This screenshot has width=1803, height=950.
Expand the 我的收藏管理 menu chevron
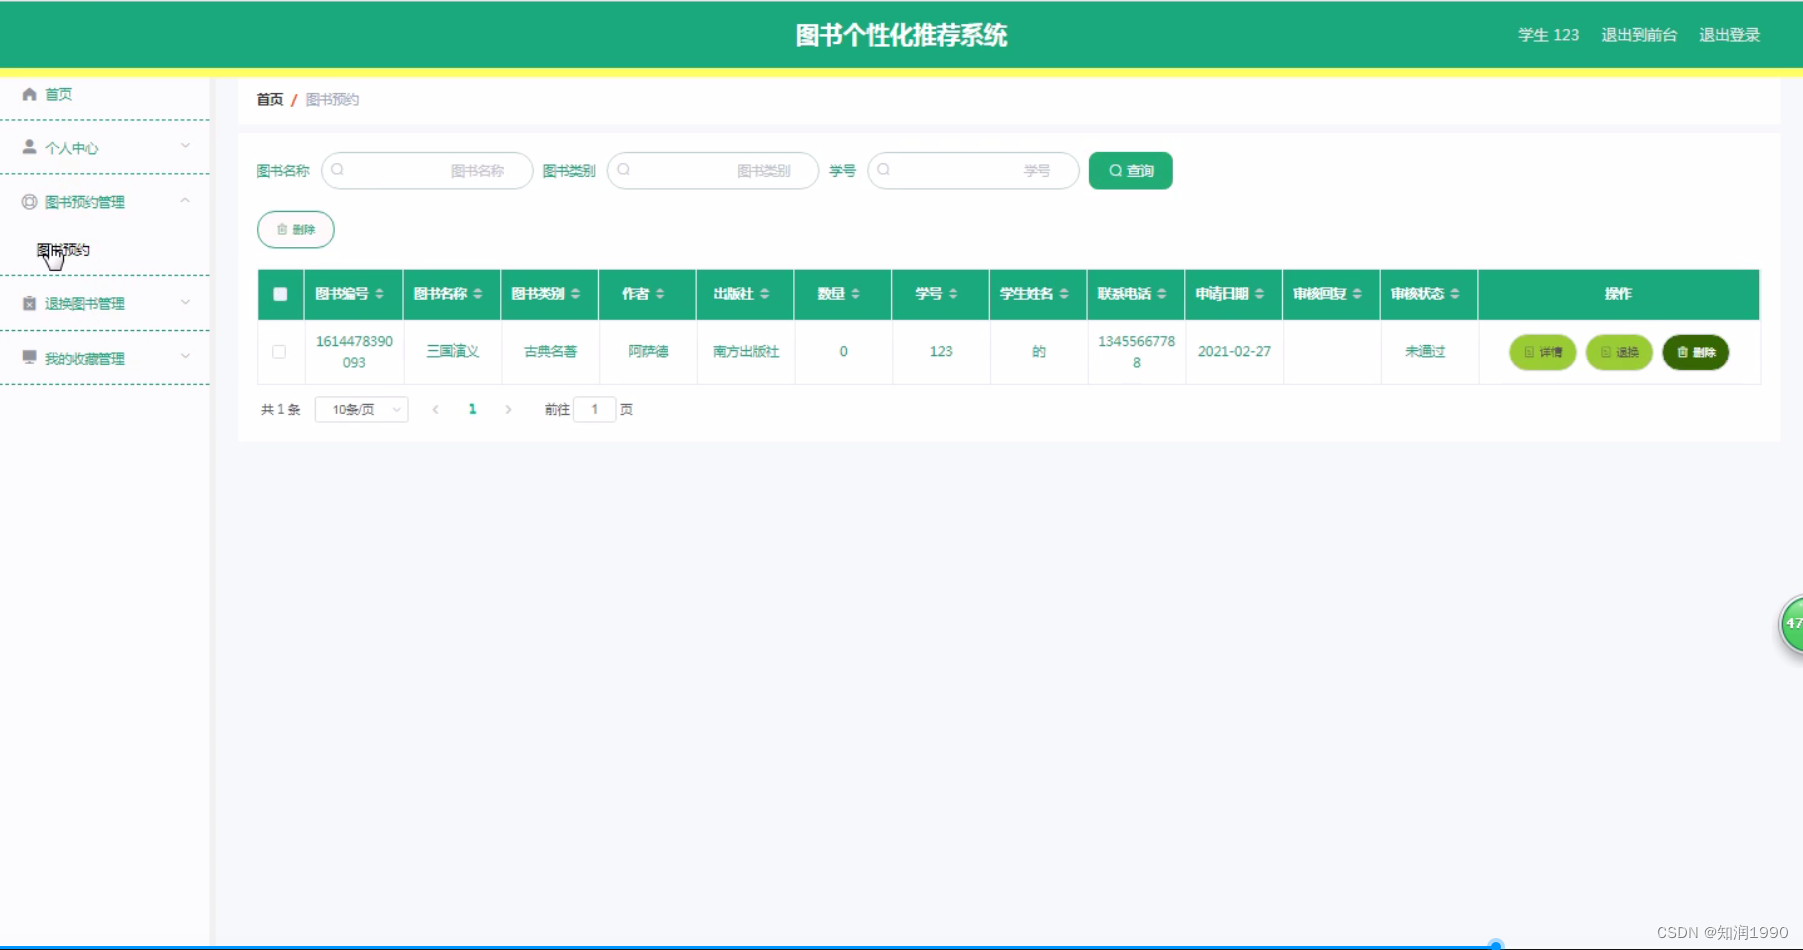(185, 356)
